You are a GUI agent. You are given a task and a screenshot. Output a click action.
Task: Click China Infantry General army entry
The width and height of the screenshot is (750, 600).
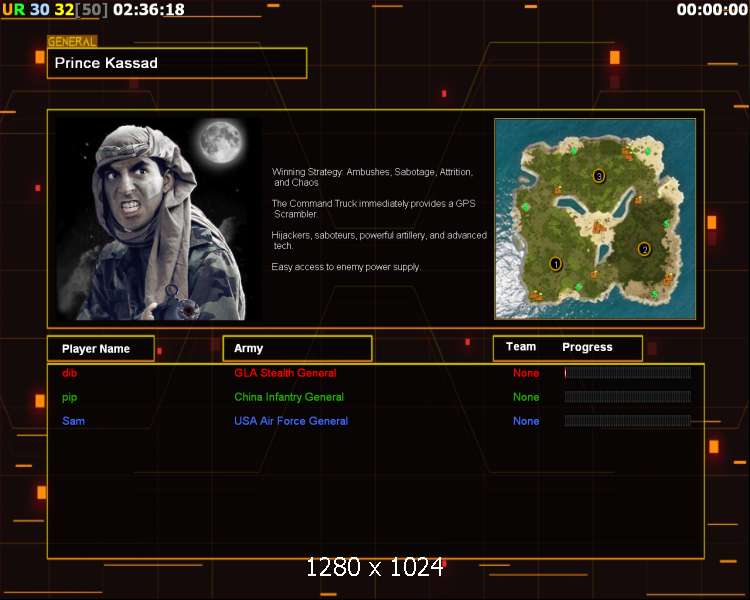coord(289,397)
